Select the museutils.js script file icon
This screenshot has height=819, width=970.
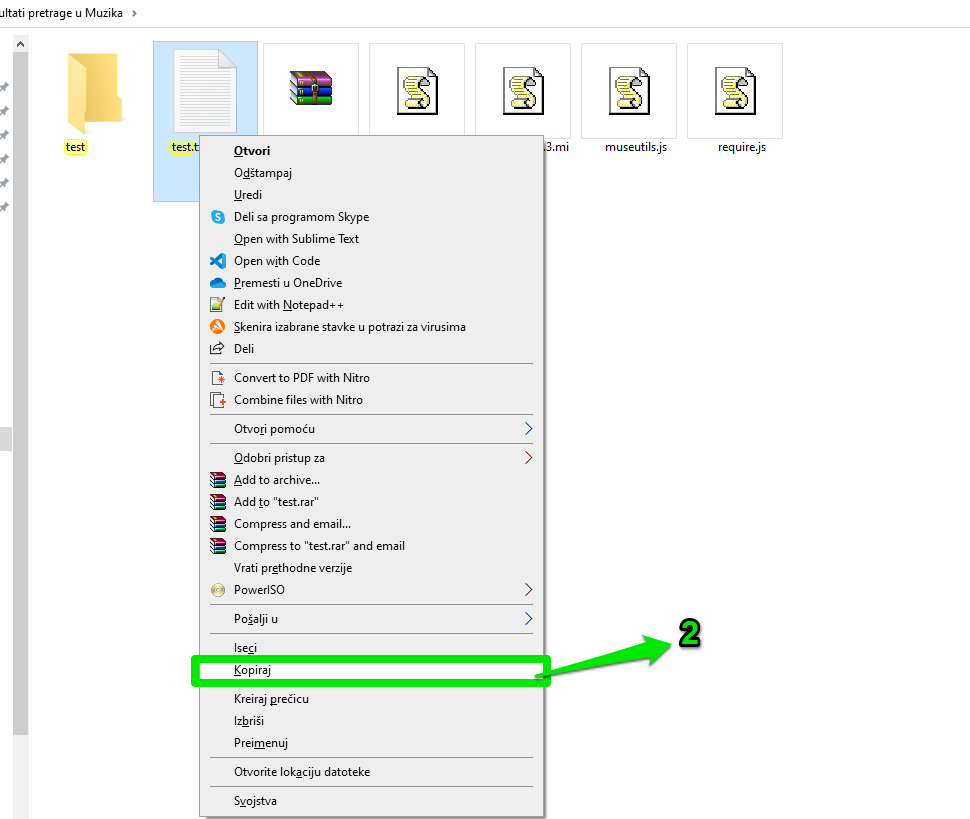629,92
